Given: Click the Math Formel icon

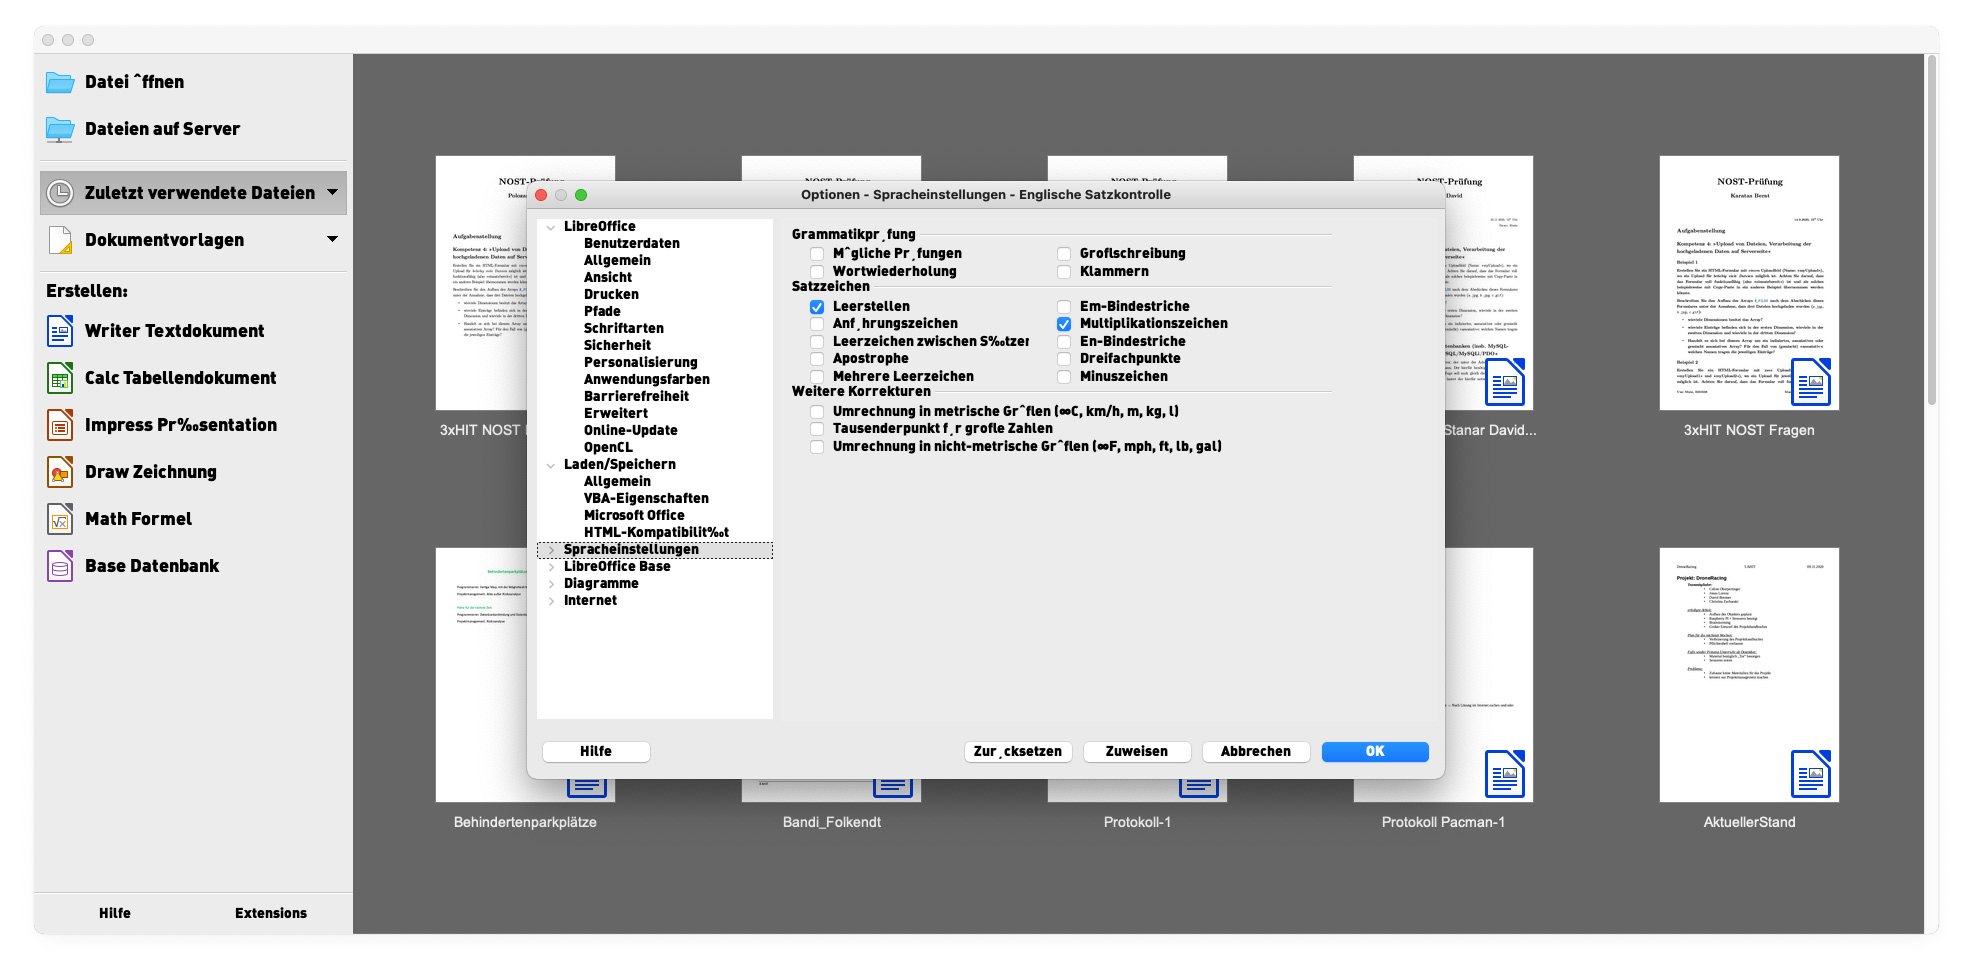Looking at the screenshot, I should pyautogui.click(x=60, y=519).
